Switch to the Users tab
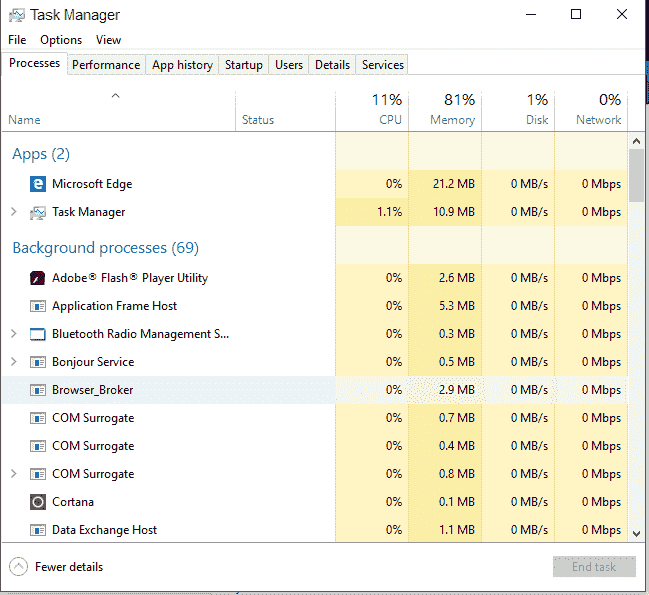649x595 pixels. point(289,65)
